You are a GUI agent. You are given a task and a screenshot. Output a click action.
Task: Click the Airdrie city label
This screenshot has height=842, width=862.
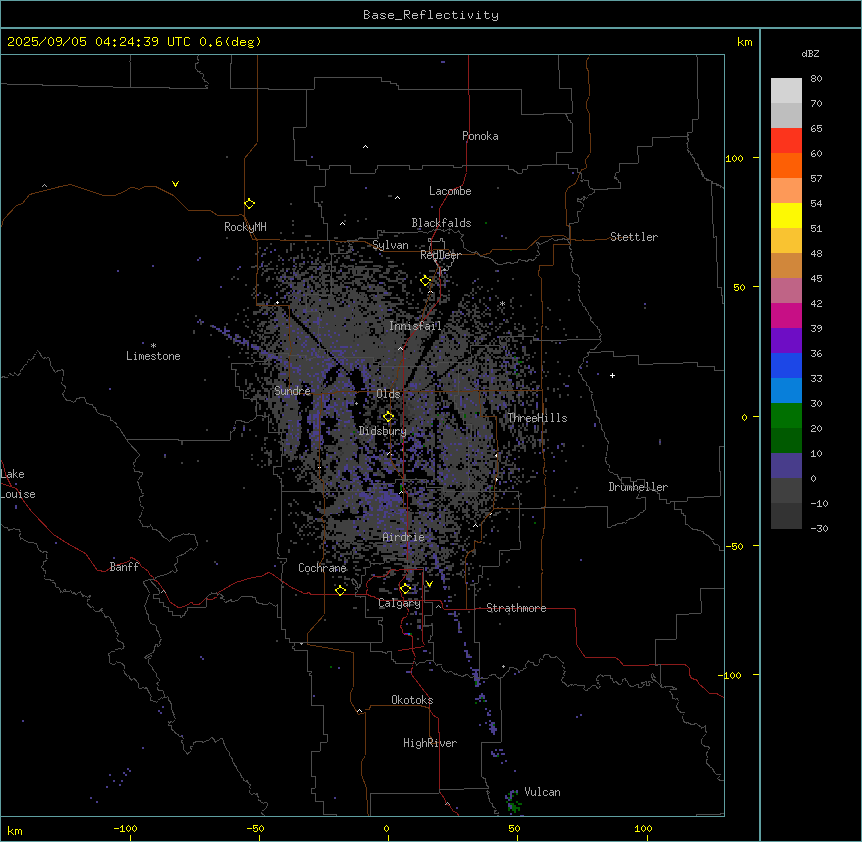403,537
